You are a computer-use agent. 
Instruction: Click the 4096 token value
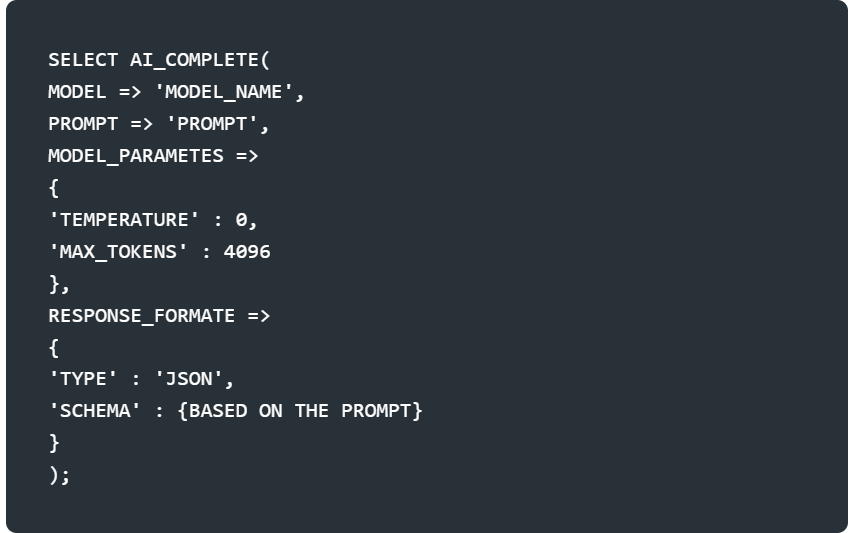[x=247, y=252]
